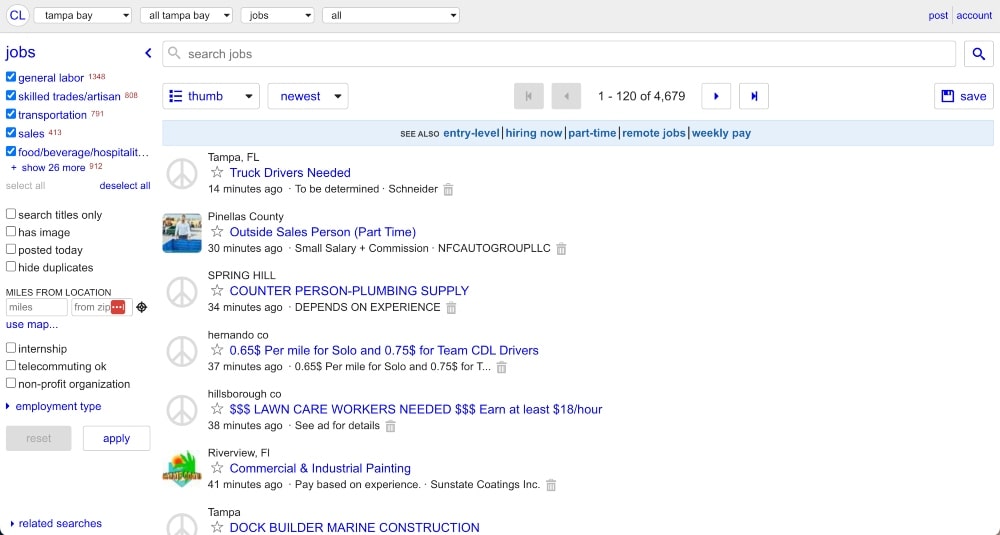Viewport: 1000px width, 535px height.
Task: Uncheck the general labor category
Action: pyautogui.click(x=11, y=77)
